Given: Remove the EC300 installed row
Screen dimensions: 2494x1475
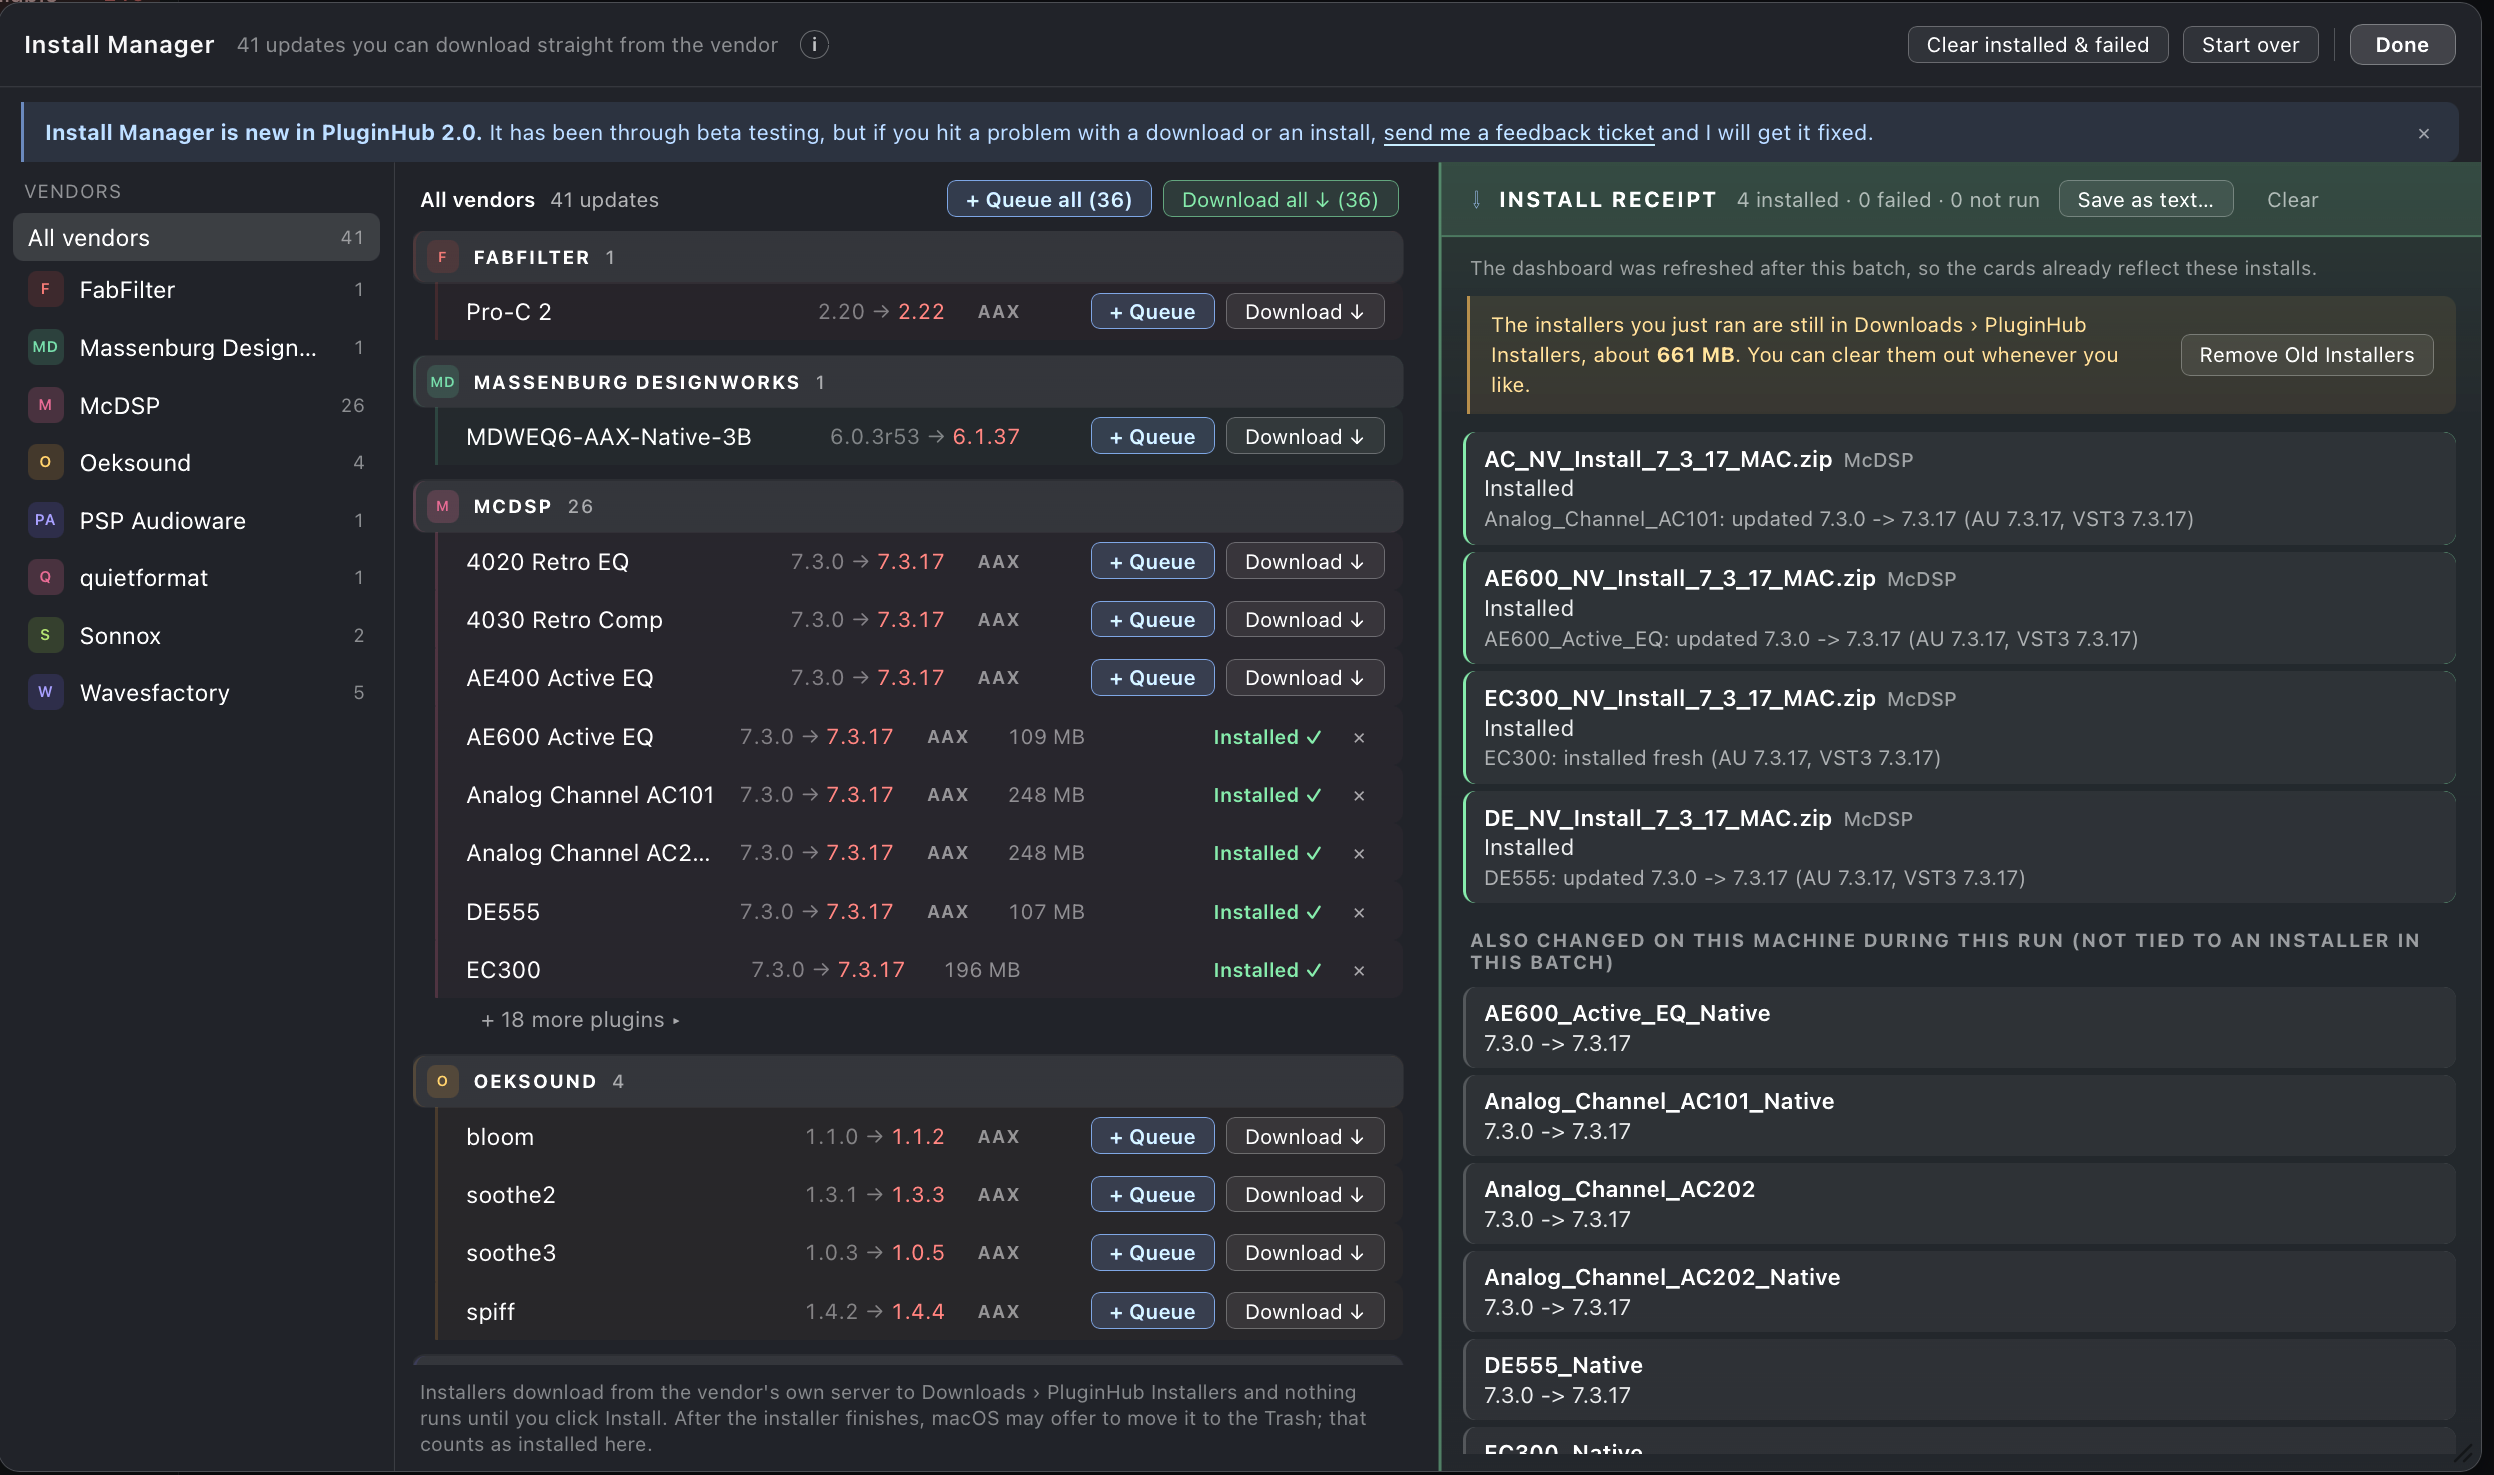Looking at the screenshot, I should (1359, 971).
